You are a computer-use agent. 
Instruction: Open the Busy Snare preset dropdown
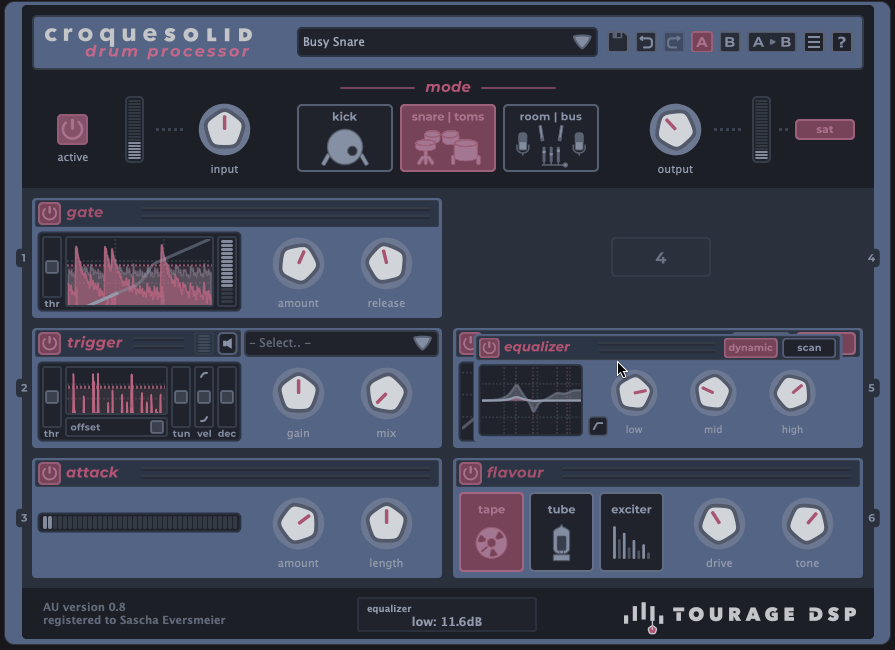[x=447, y=42]
